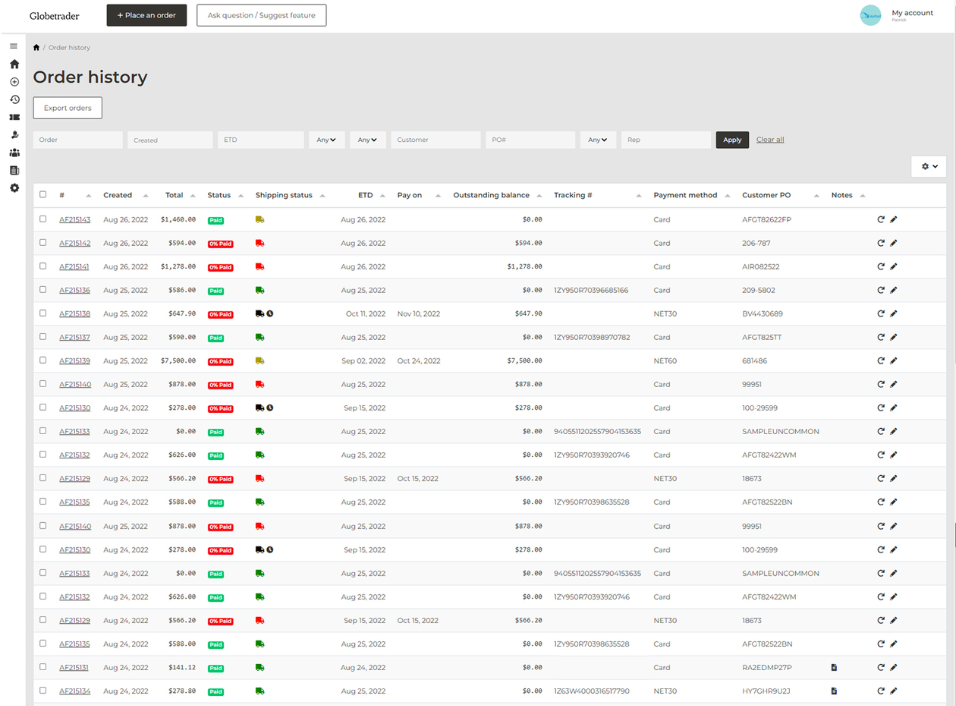Viewport: 956px width, 706px height.
Task: Click edit pencil for order AF215134
Action: tap(893, 691)
